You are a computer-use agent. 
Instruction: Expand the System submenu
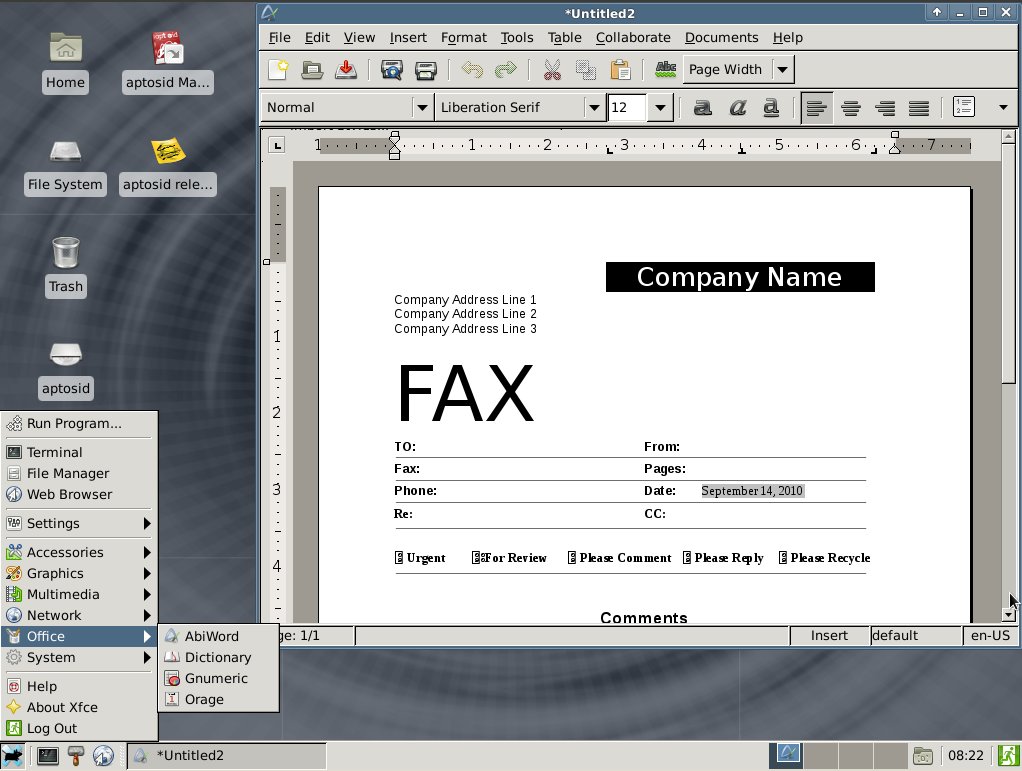[x=79, y=658]
